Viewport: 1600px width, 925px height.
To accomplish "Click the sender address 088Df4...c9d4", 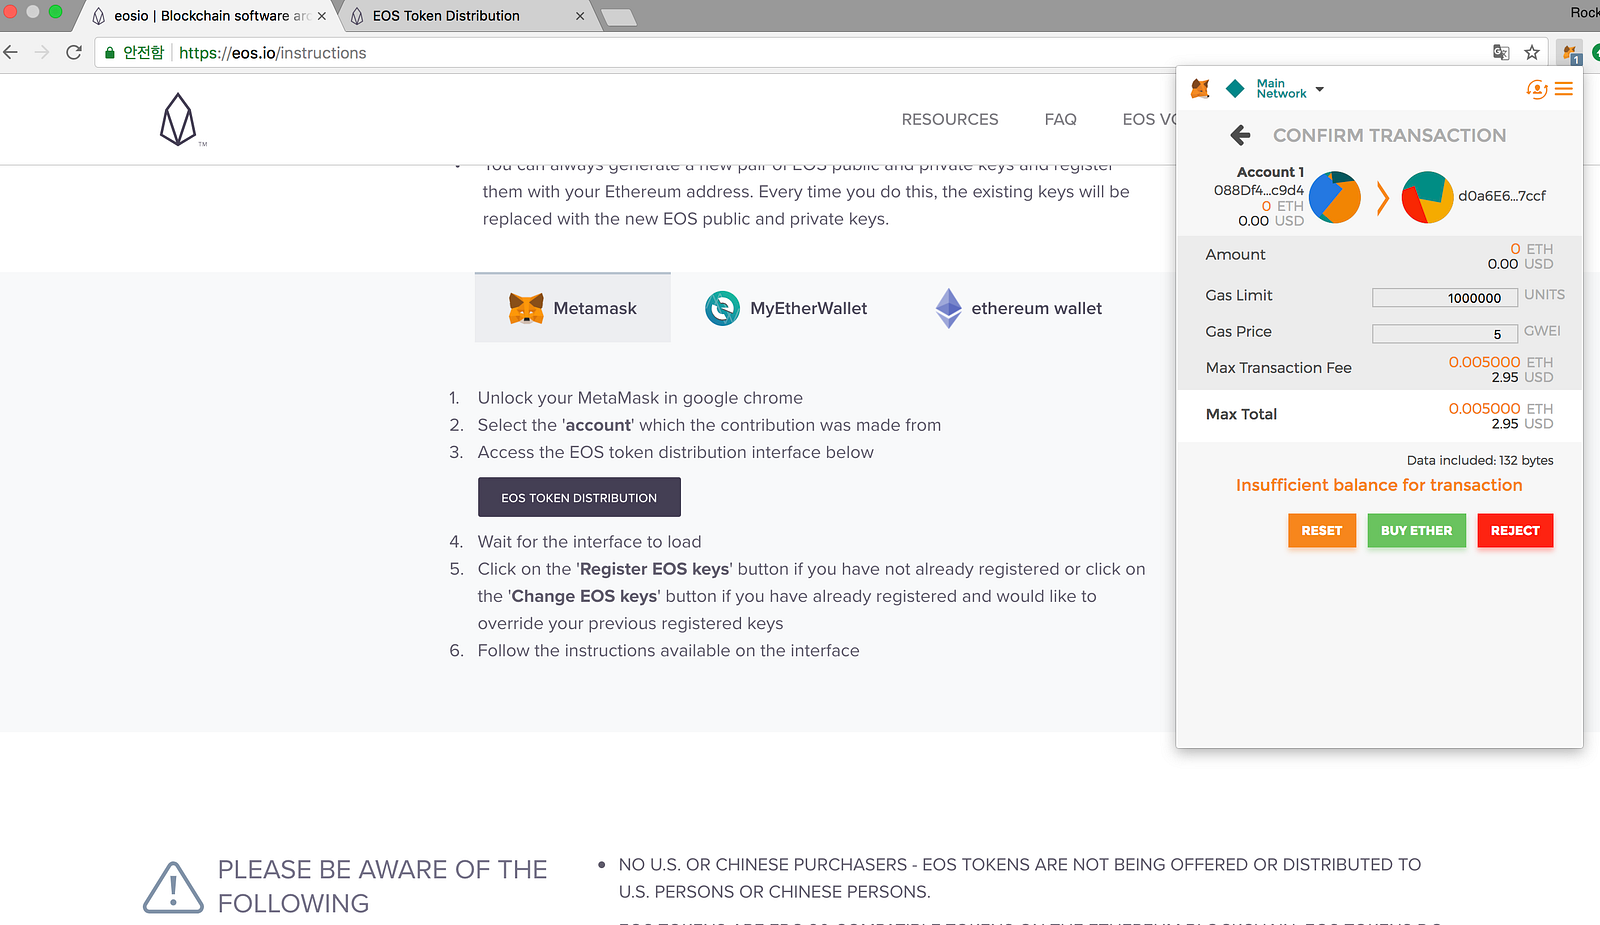I will tap(1259, 190).
